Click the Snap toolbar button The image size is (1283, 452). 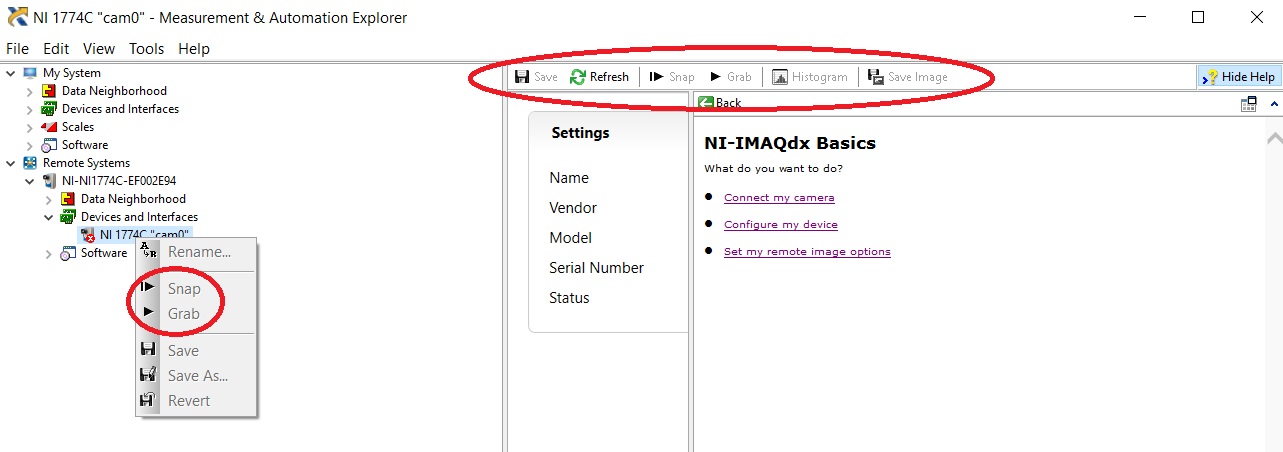(672, 77)
